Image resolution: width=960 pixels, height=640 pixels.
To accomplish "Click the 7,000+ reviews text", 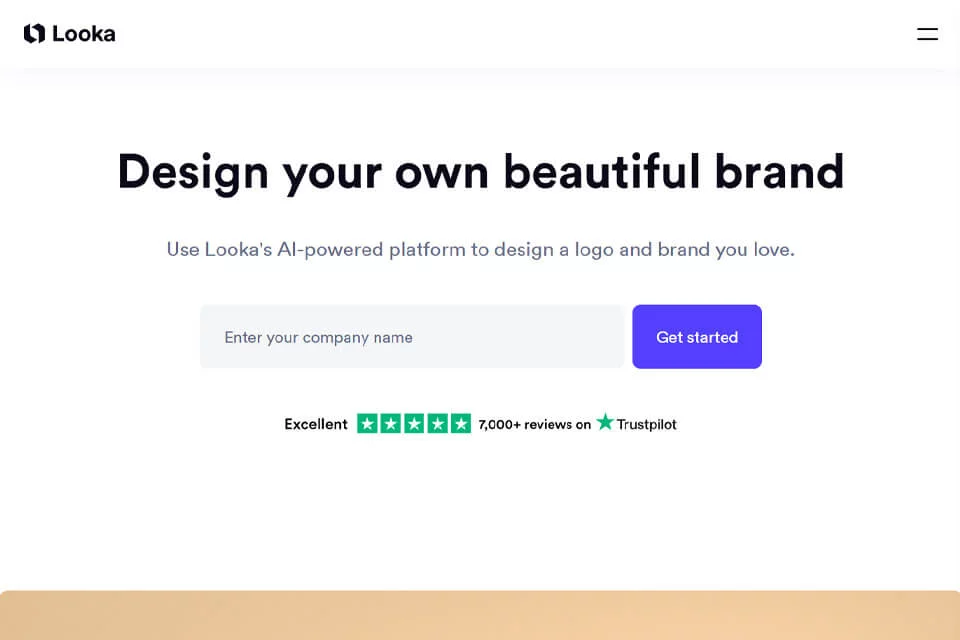I will click(x=525, y=424).
